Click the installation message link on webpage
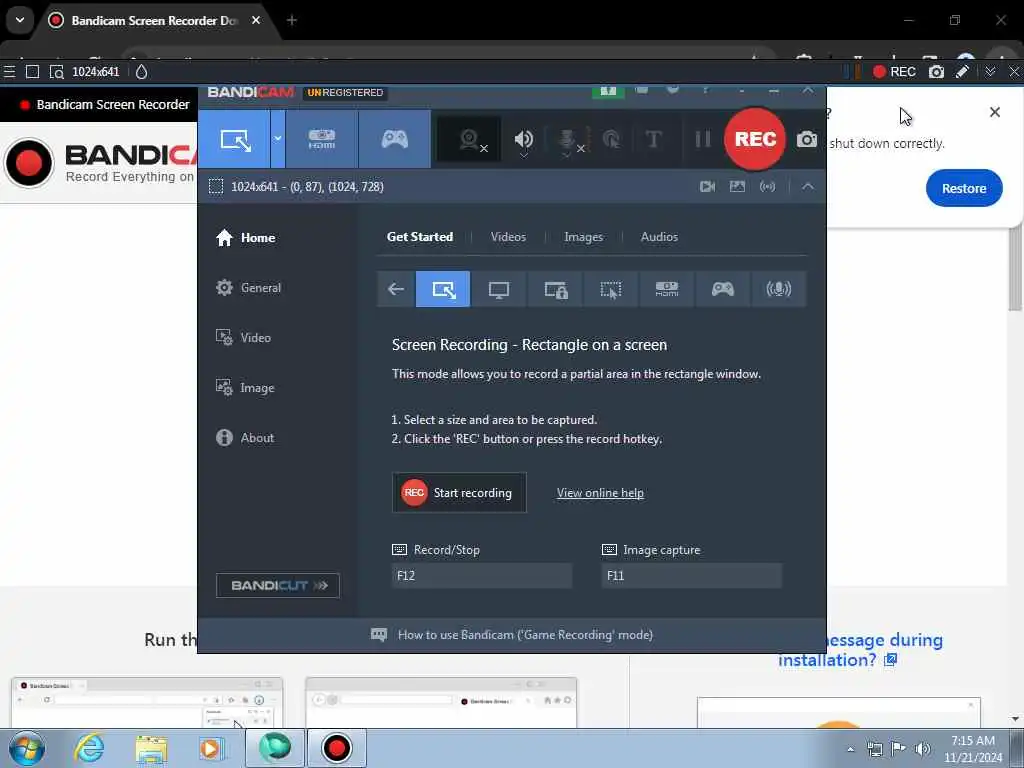Image resolution: width=1024 pixels, height=768 pixels. tap(859, 650)
